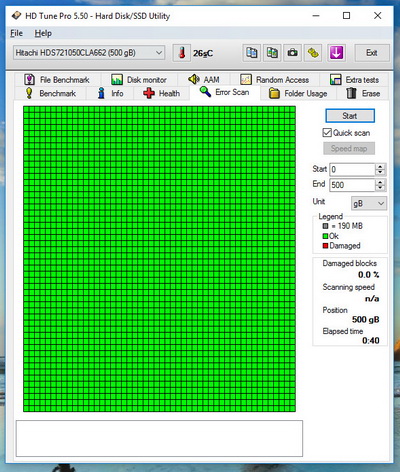Screen dimensions: 400x472
Task: Open the Unit gB dropdown
Action: point(369,203)
